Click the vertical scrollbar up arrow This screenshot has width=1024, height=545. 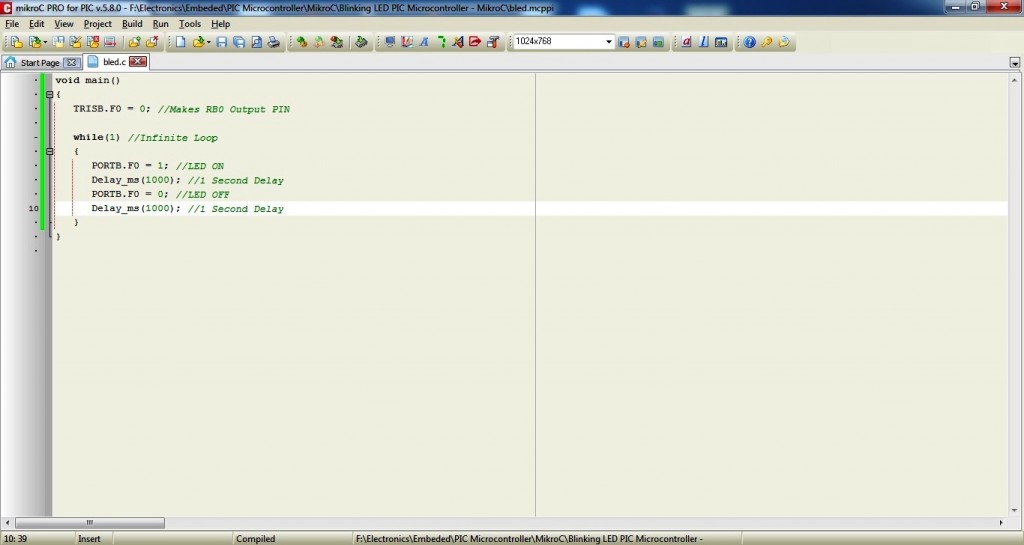[1014, 80]
